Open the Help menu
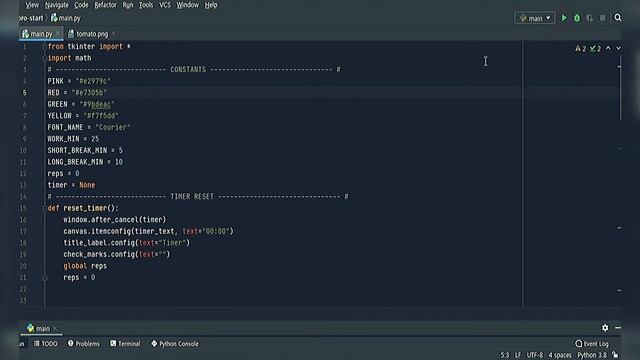Viewport: 640px width, 360px height. point(211,5)
